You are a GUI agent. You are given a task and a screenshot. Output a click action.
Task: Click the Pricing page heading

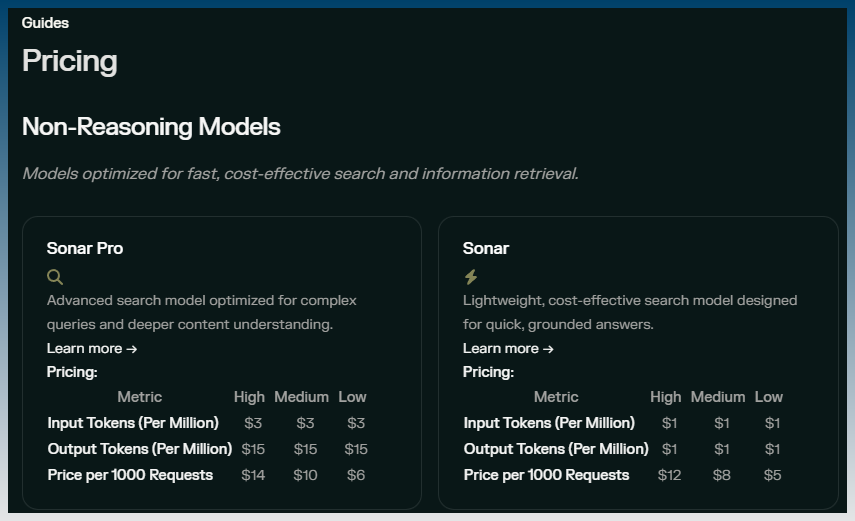[70, 61]
